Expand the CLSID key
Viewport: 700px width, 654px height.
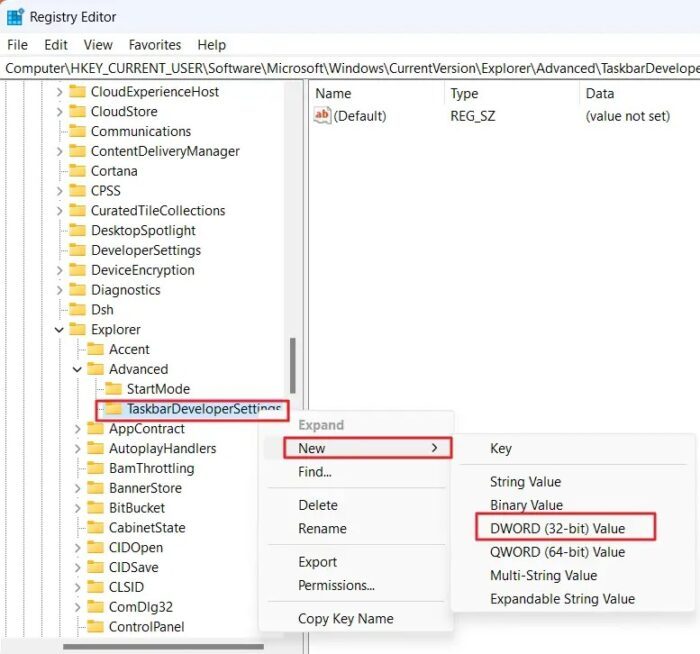point(77,587)
